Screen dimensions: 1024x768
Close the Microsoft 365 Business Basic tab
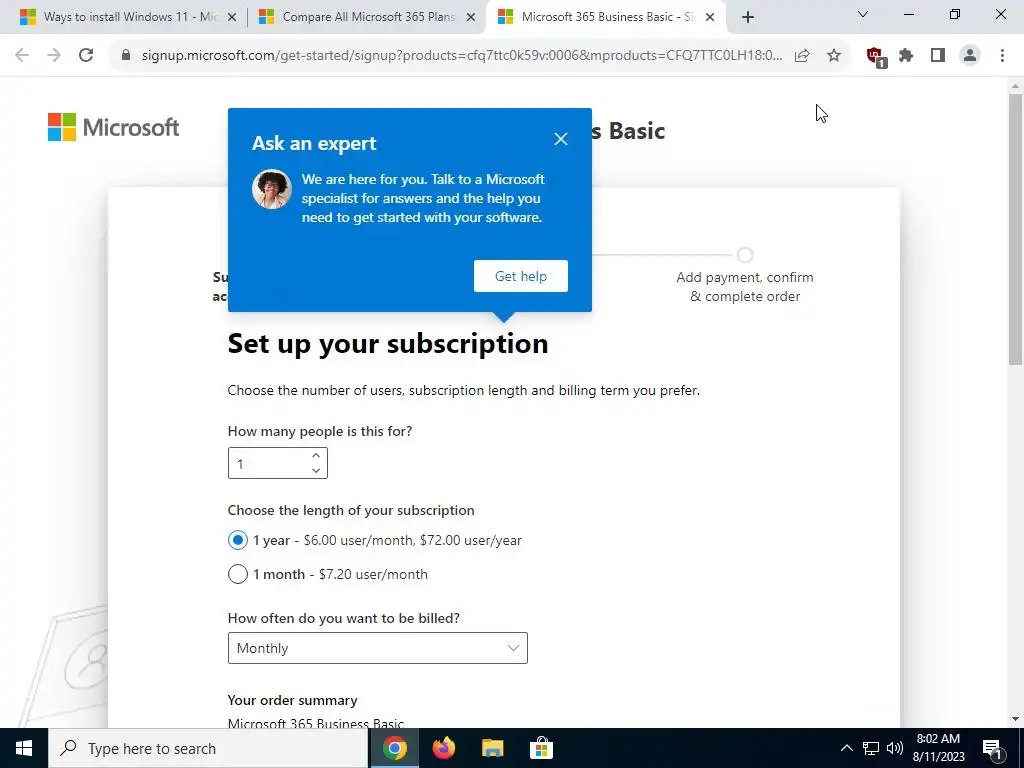[x=710, y=18]
